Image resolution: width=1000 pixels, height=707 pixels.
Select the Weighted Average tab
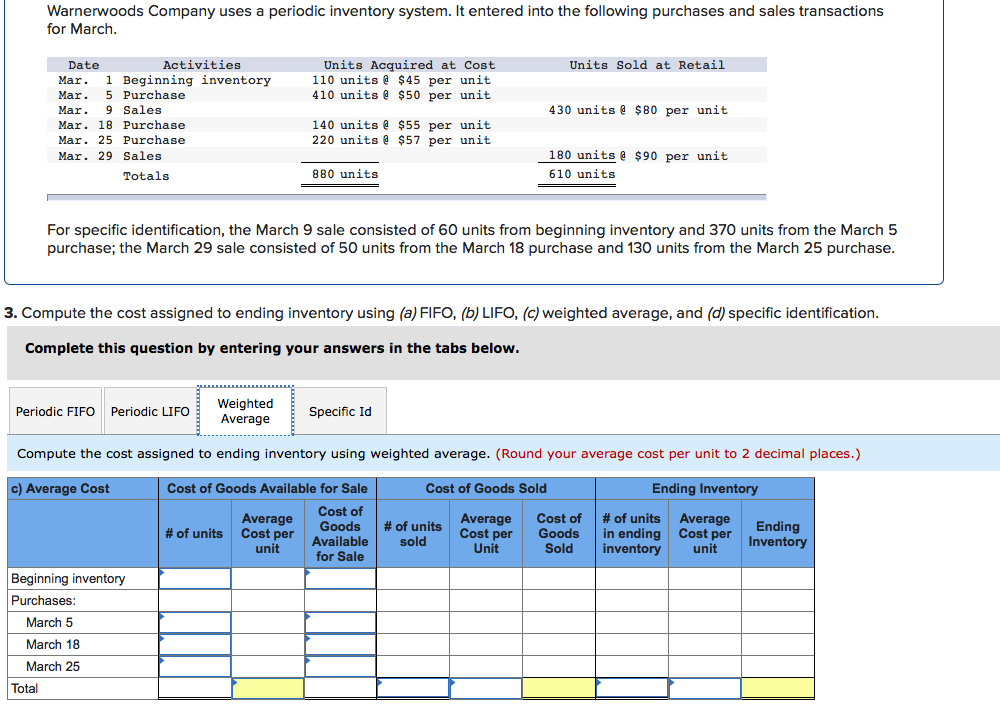point(246,410)
